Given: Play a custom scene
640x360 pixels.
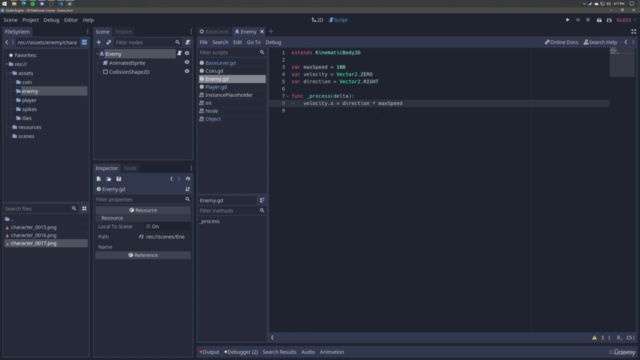Looking at the screenshot, I should click(x=609, y=20).
